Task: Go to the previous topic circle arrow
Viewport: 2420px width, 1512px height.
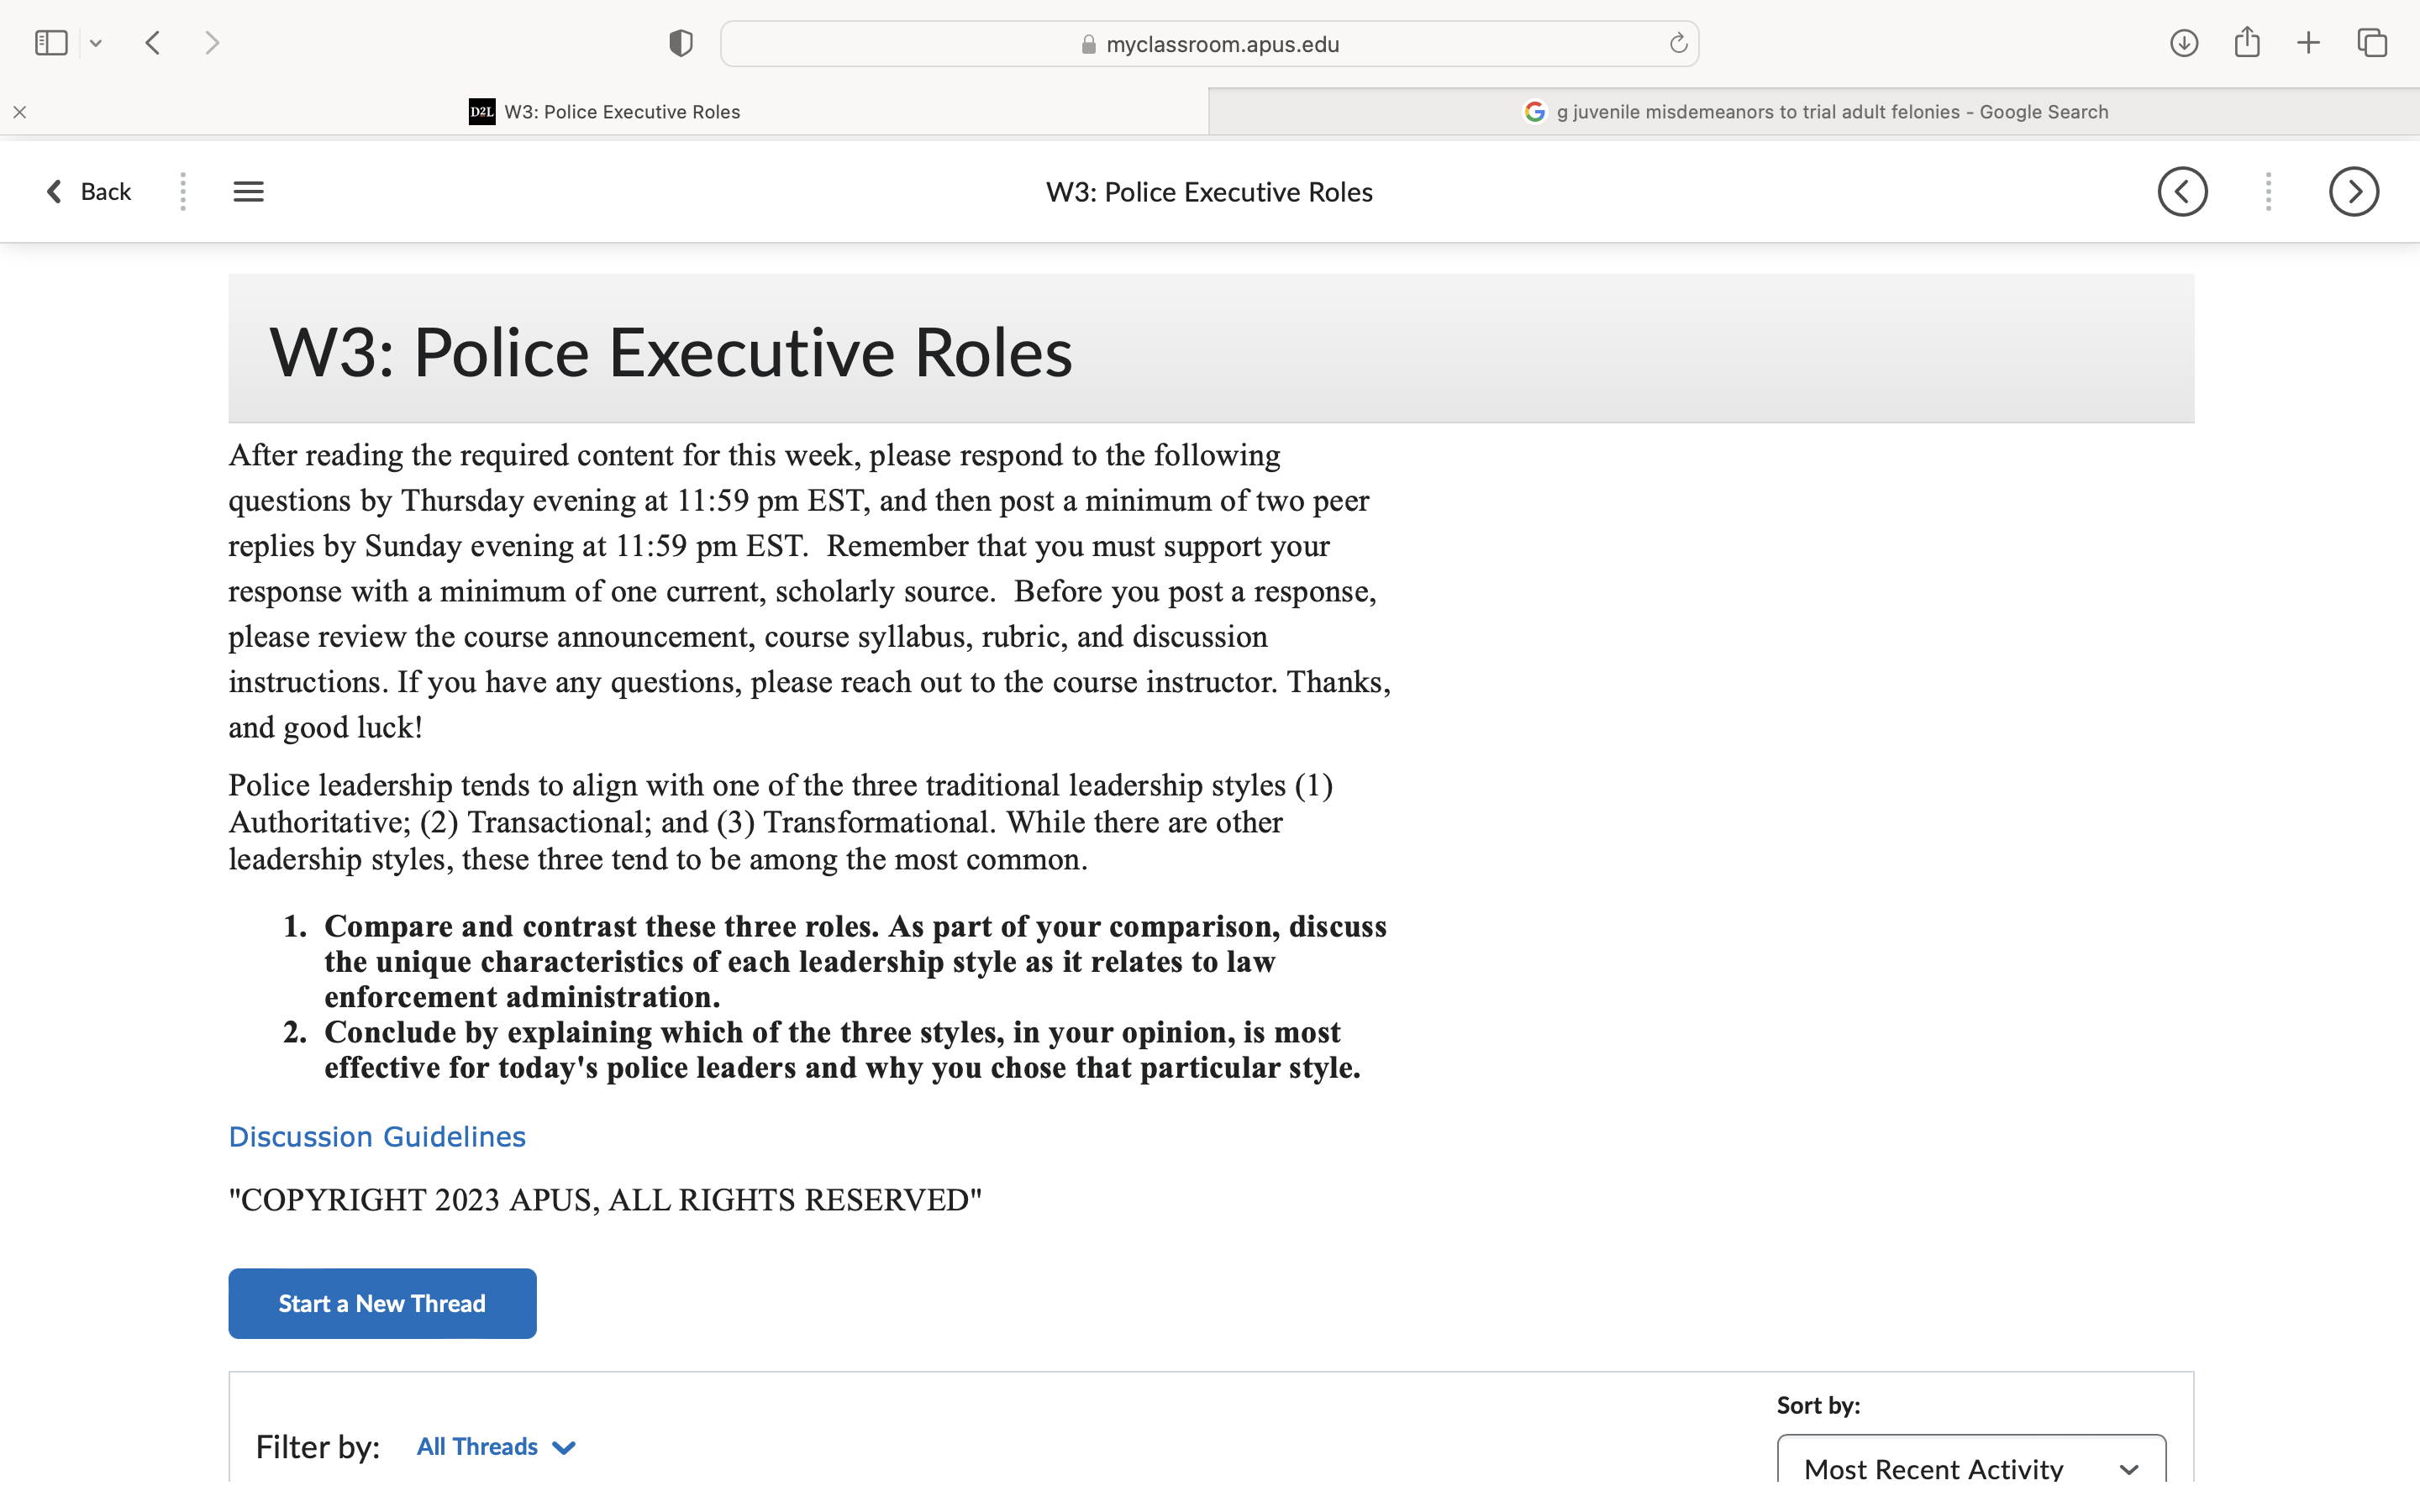Action: [2182, 191]
